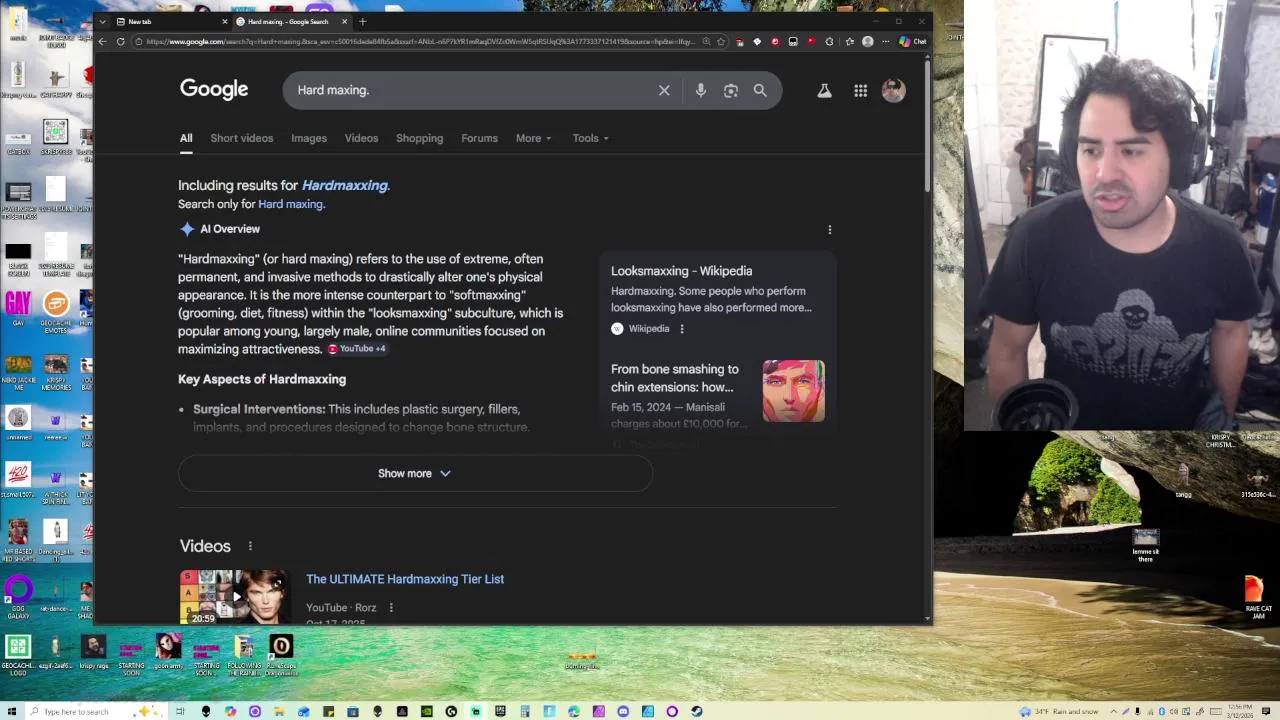Close the 'New tab' browser tab
This screenshot has height=720, width=1280.
pos(224,21)
